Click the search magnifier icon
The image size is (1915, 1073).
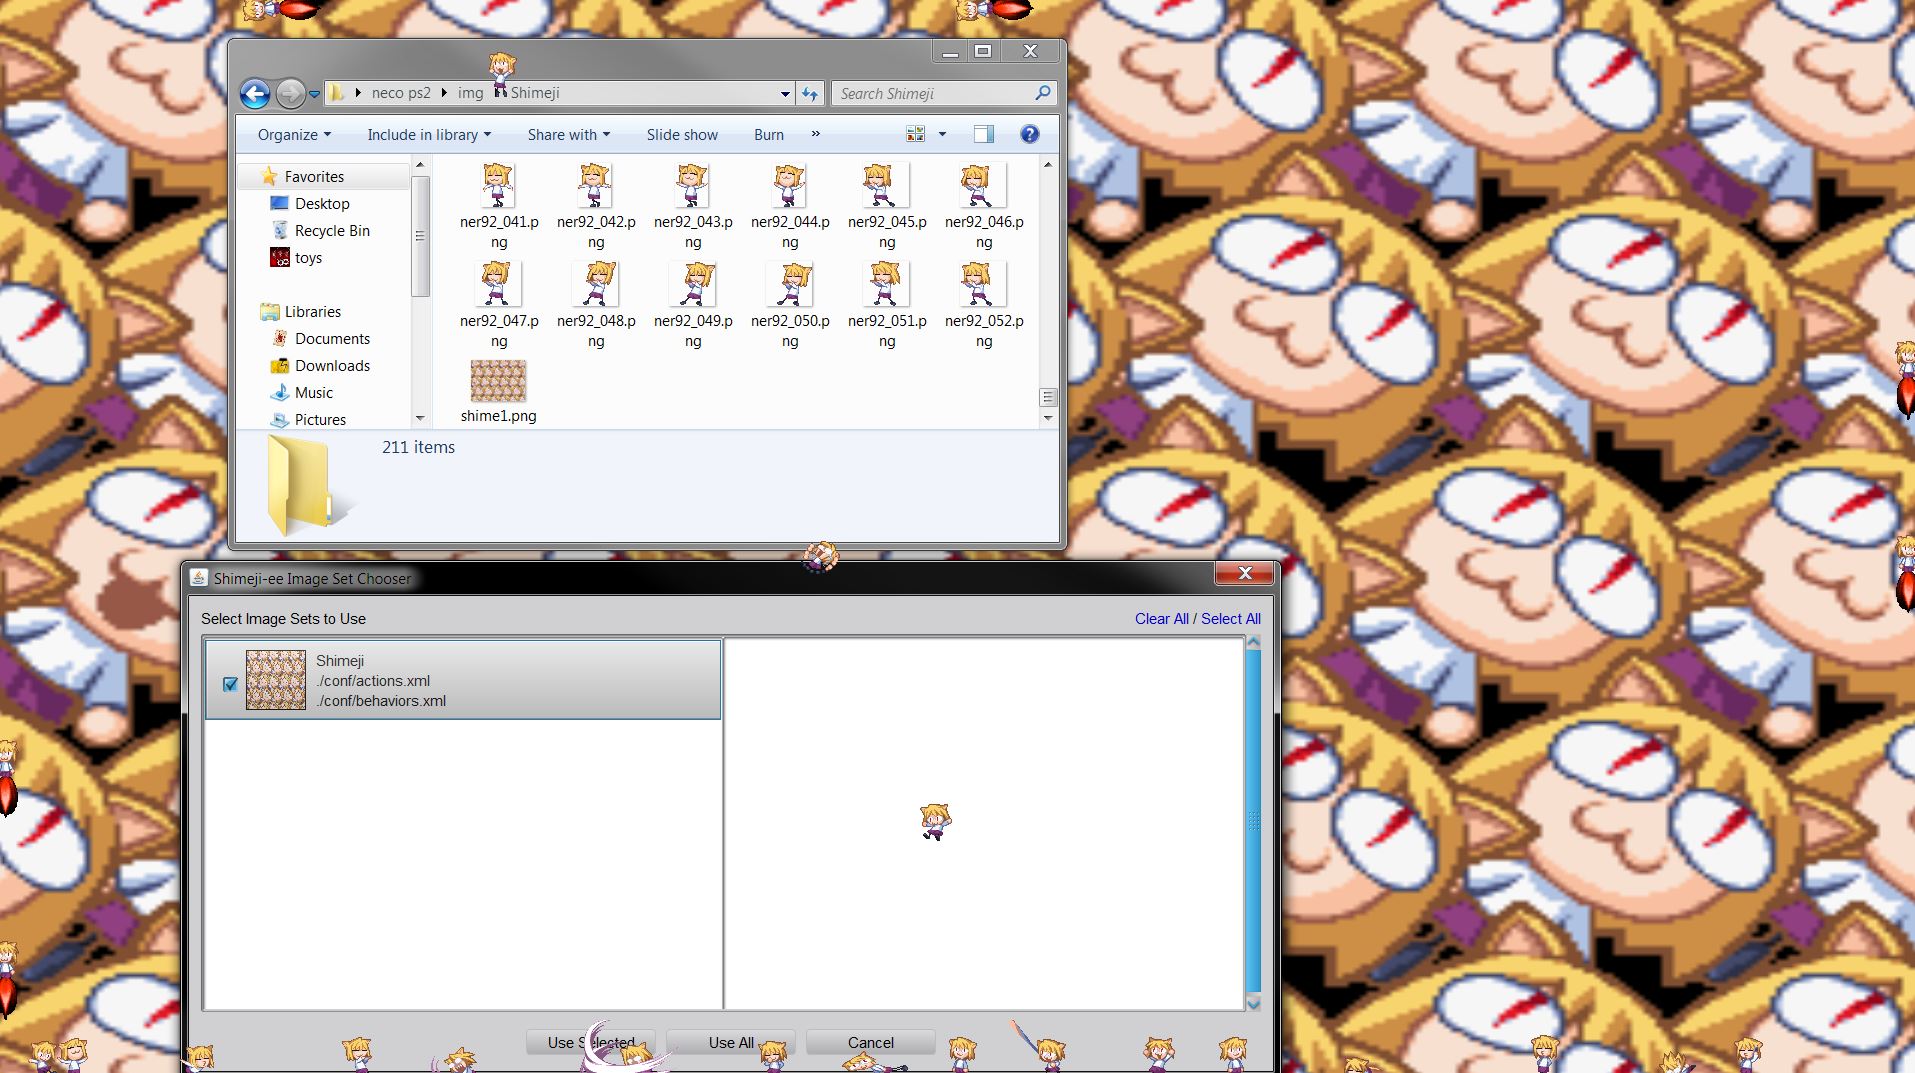(1043, 93)
